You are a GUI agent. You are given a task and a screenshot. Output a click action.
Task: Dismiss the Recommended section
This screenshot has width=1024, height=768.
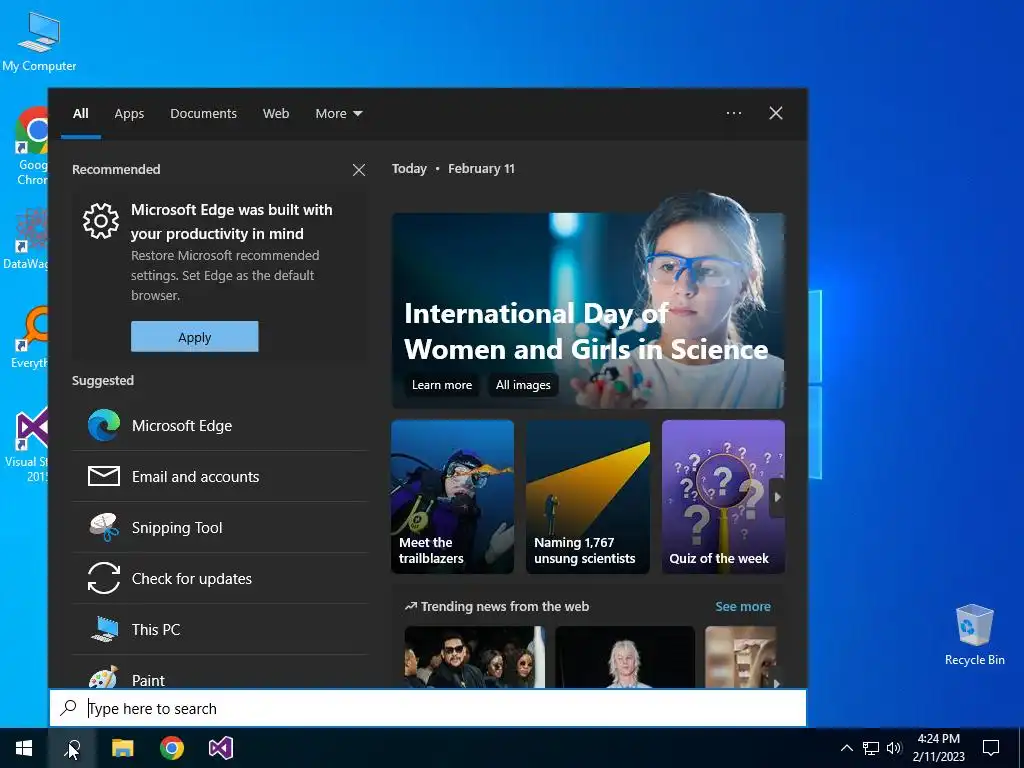tap(359, 170)
